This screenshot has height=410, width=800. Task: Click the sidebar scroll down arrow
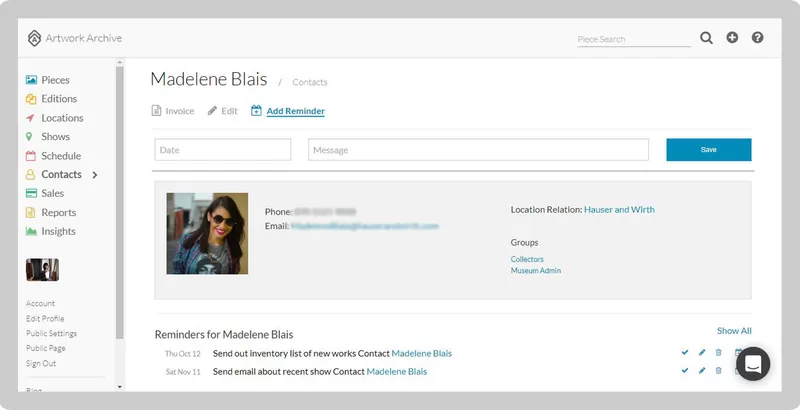120,387
